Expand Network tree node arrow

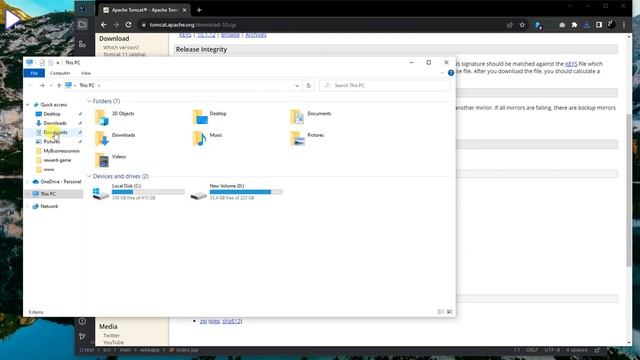pos(28,207)
